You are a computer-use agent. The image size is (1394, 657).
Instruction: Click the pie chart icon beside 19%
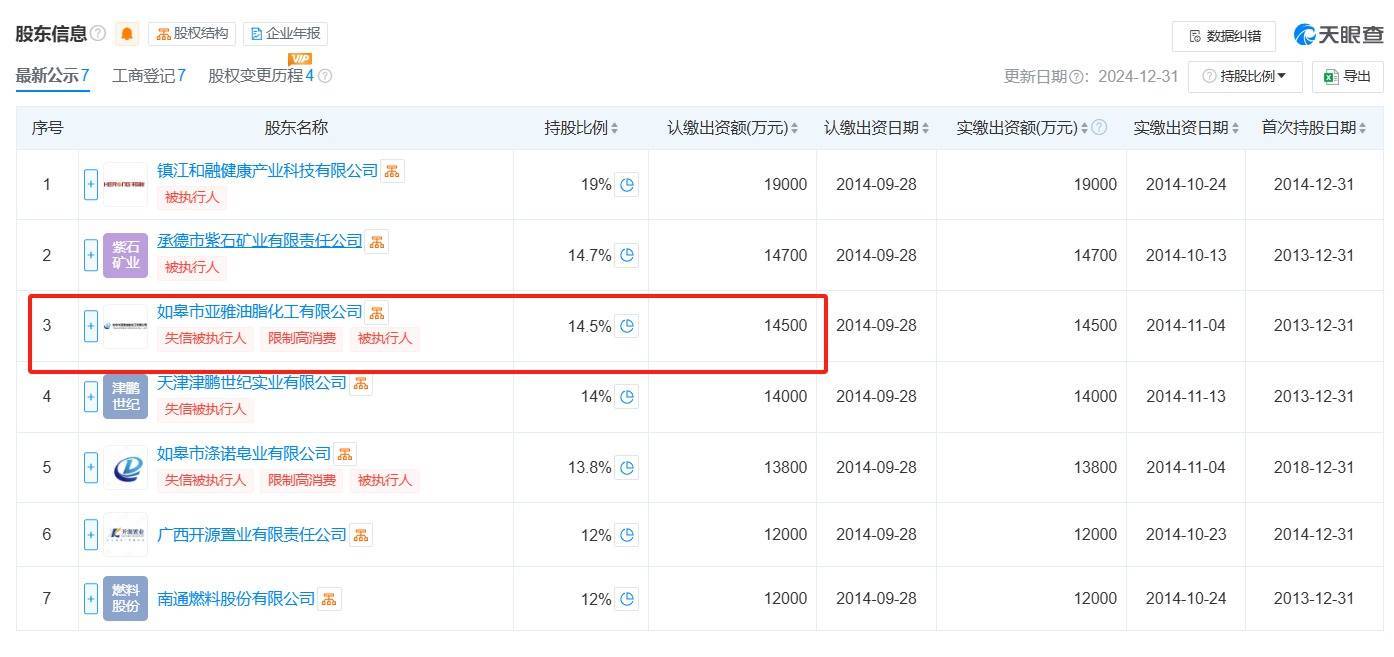(x=627, y=185)
